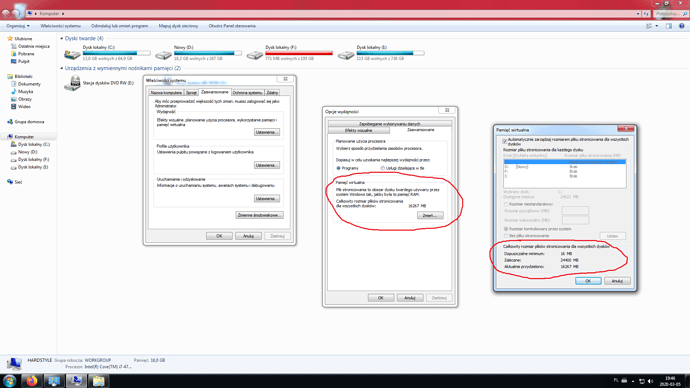Click Otwórz Panel sterowania
Viewport: 690px width, 388px height.
(x=232, y=26)
